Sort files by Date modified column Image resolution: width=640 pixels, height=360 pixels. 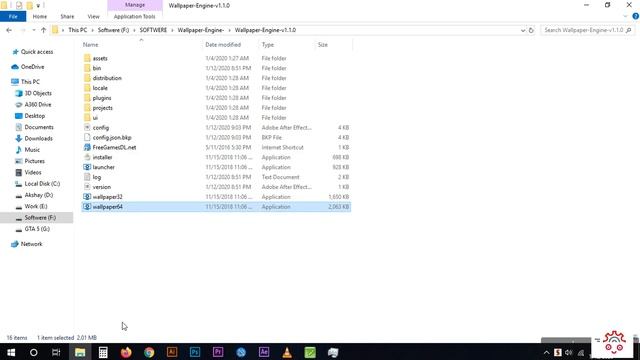(x=223, y=44)
